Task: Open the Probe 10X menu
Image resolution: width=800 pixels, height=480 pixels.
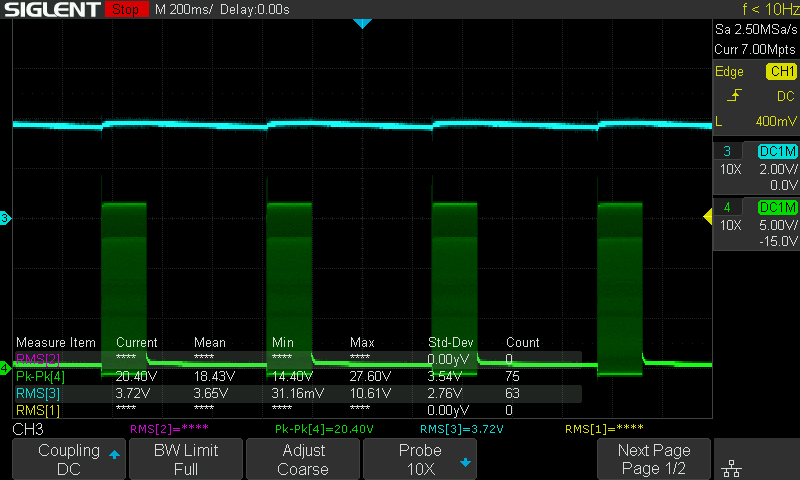Action: coord(420,459)
